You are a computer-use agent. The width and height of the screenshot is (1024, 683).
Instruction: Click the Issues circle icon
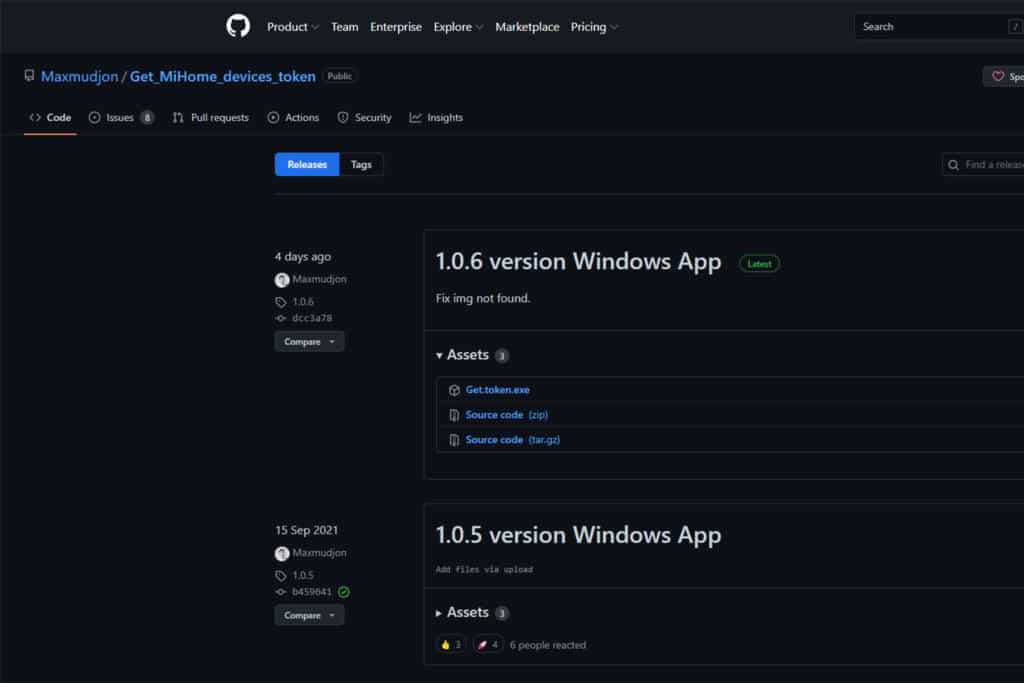95,118
